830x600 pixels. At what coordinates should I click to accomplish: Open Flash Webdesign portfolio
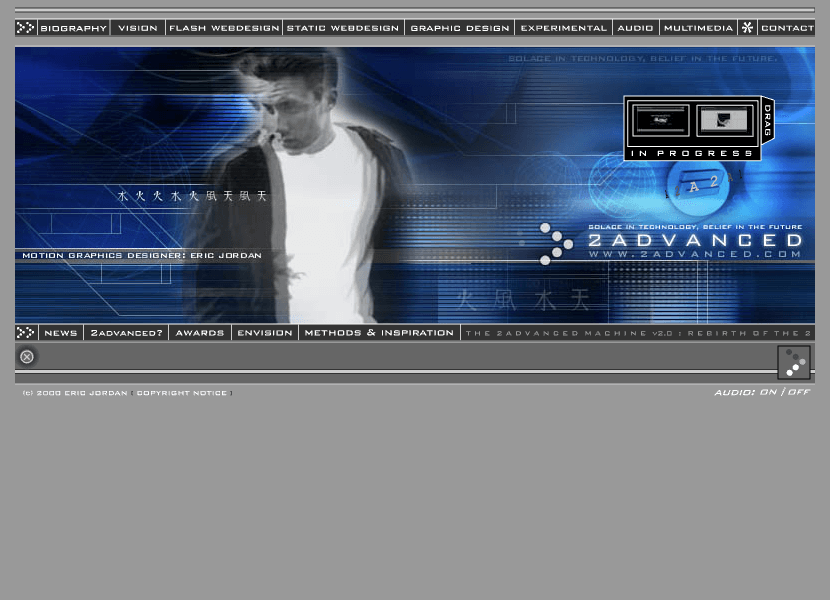(x=224, y=28)
